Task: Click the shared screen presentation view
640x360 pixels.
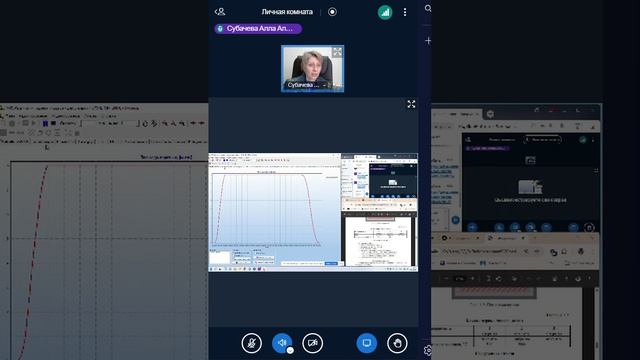Action: coord(313,212)
